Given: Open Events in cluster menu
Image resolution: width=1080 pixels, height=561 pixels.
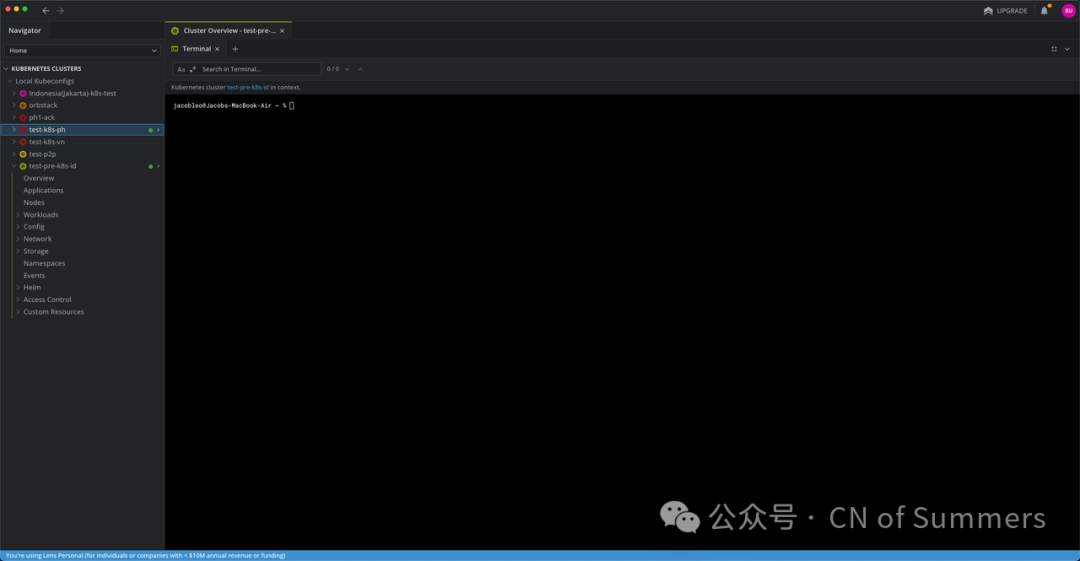Looking at the screenshot, I should coord(34,276).
